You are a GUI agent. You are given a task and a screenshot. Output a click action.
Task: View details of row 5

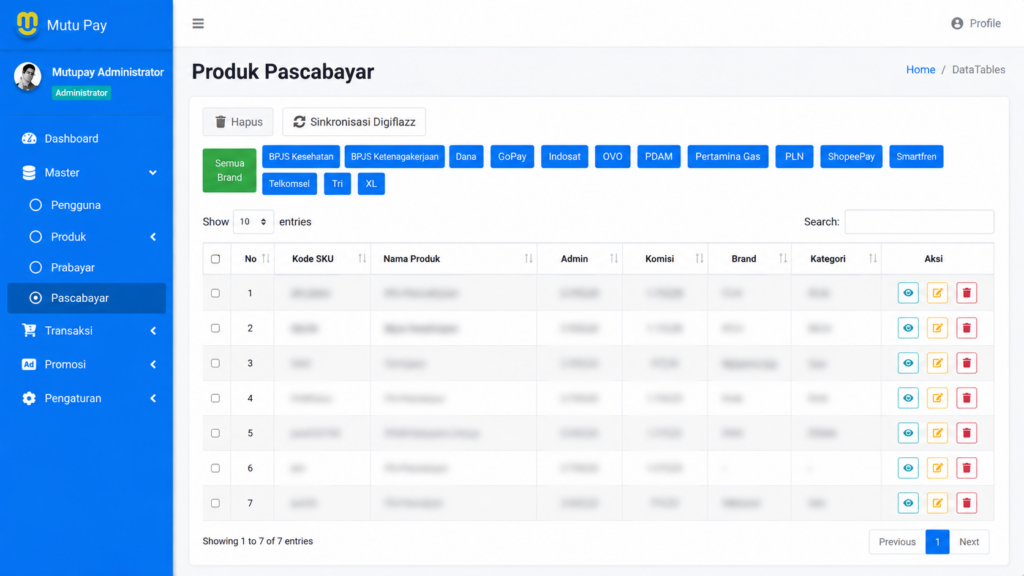coord(908,433)
